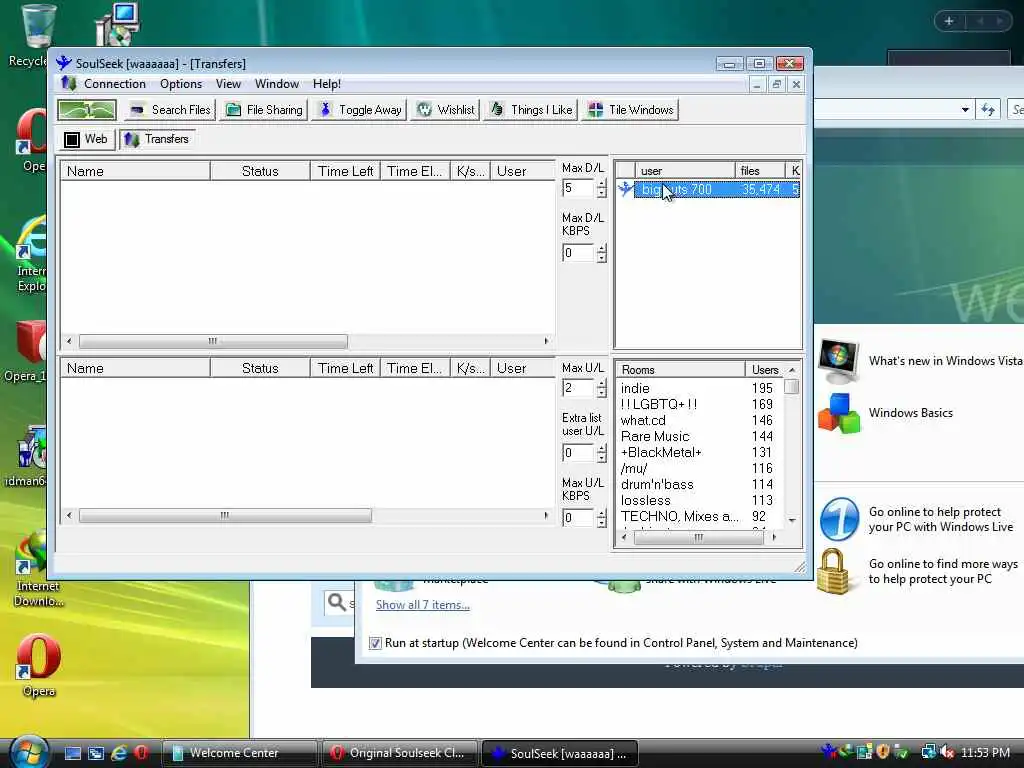1024x768 pixels.
Task: Open What's new in Windows Vista
Action: pyautogui.click(x=944, y=360)
